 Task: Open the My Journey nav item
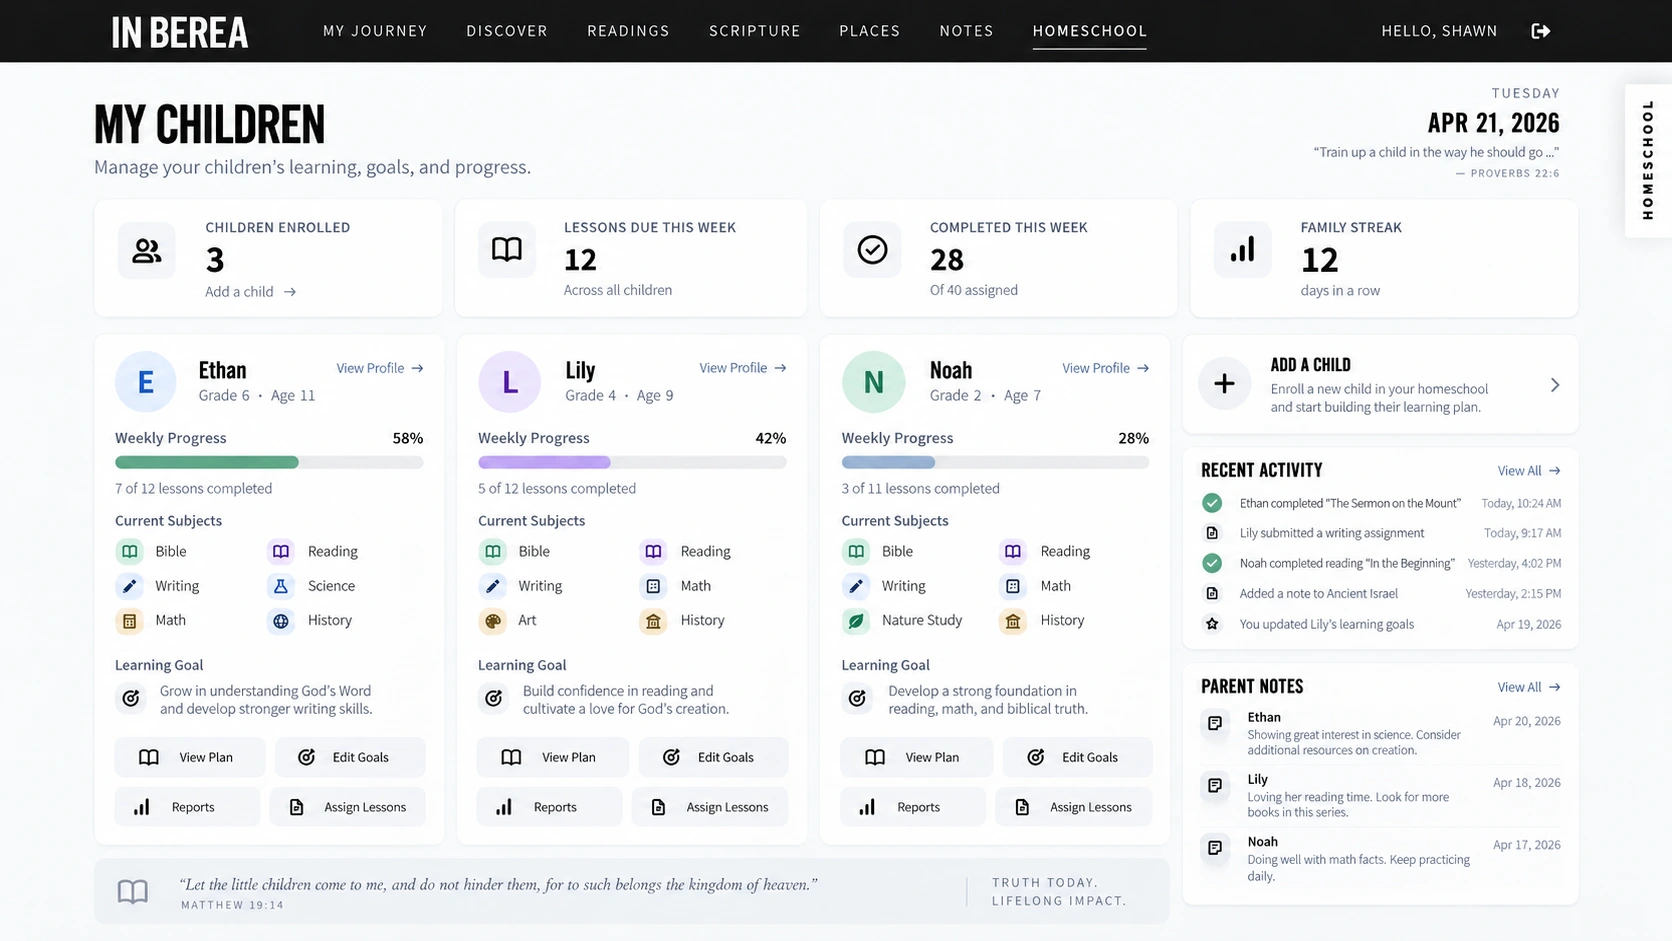tap(375, 31)
